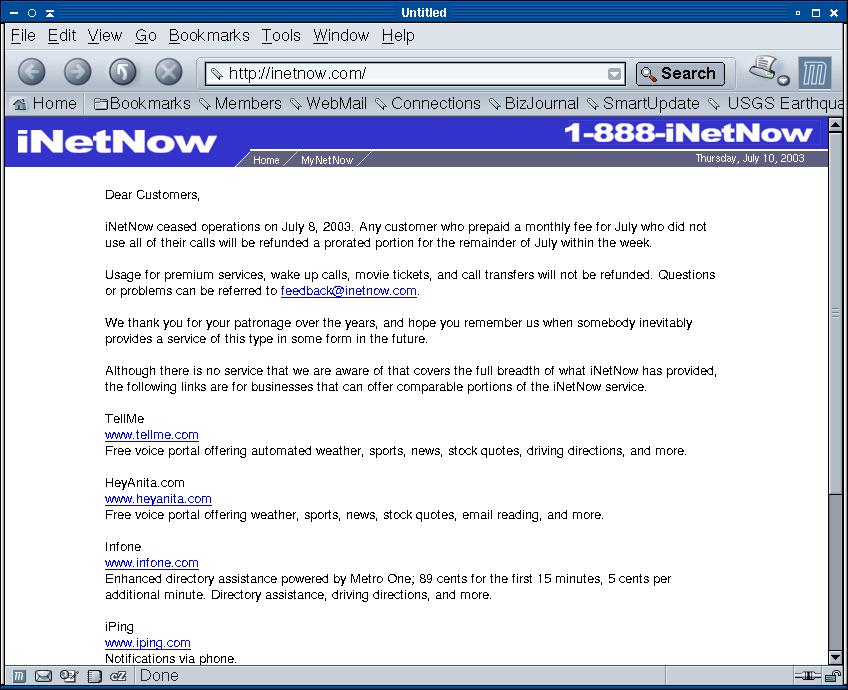Go back with the Back arrow button
Screen dimensions: 848x690
[32, 72]
